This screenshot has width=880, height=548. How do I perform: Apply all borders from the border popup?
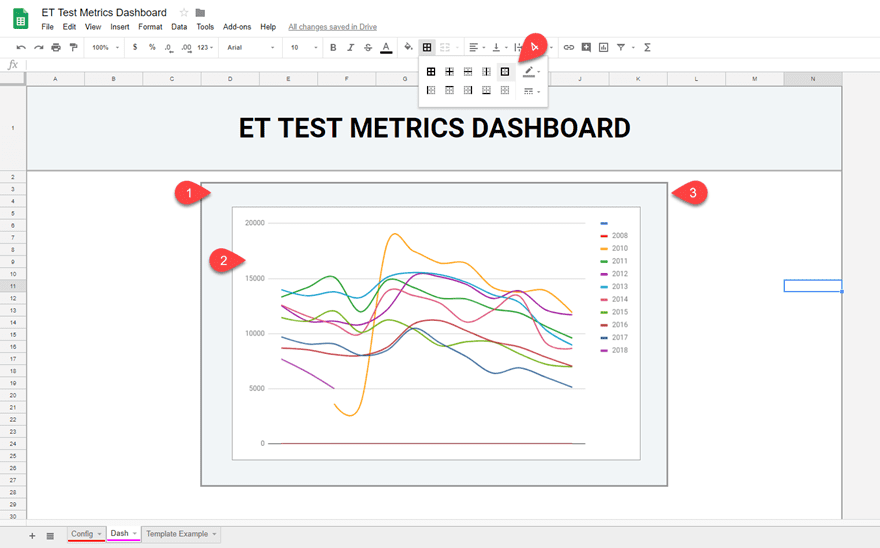[431, 72]
